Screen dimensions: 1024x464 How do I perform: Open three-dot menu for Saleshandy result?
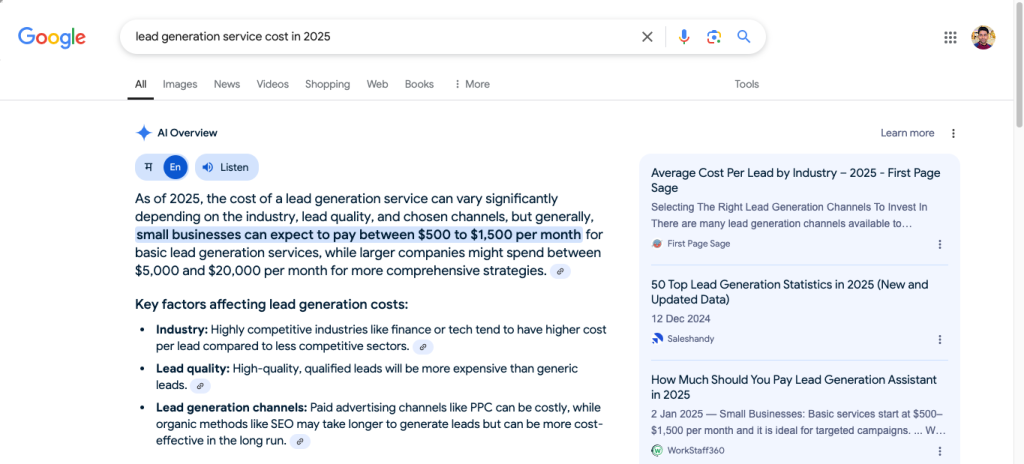(x=940, y=339)
